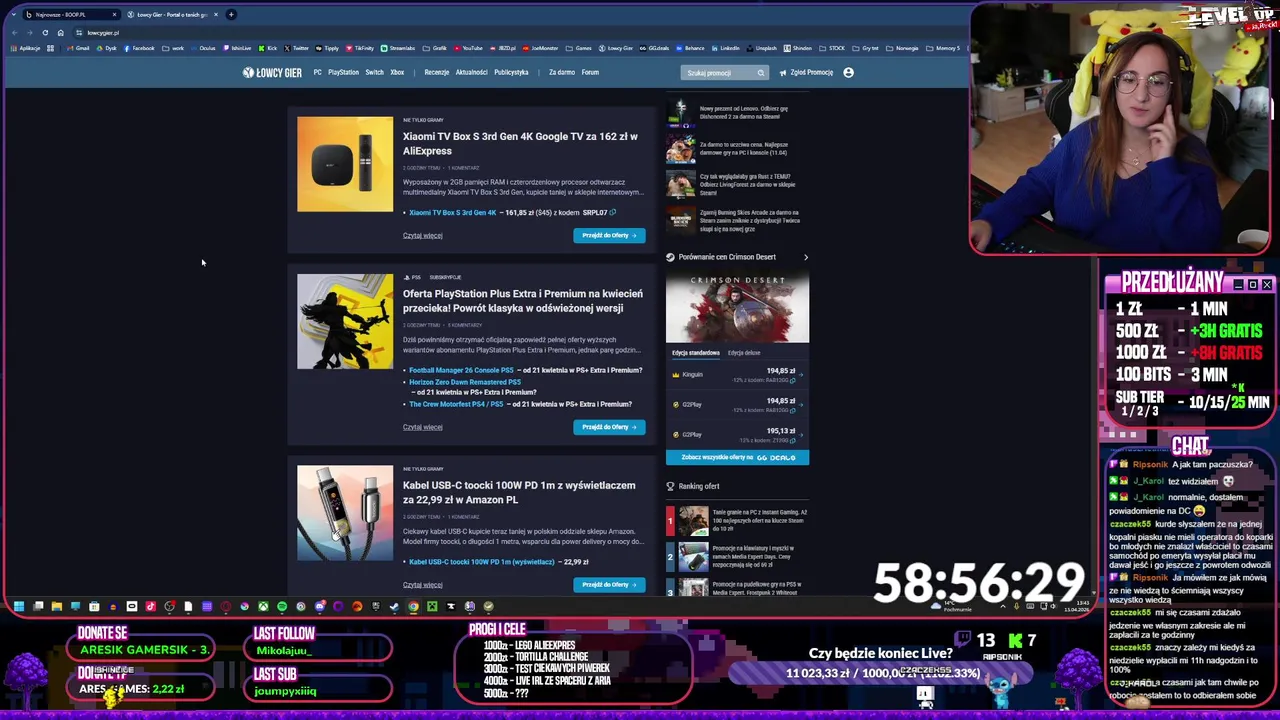Open the Games bookmark folder
Viewport: 1280px width, 720px height.
pyautogui.click(x=579, y=48)
